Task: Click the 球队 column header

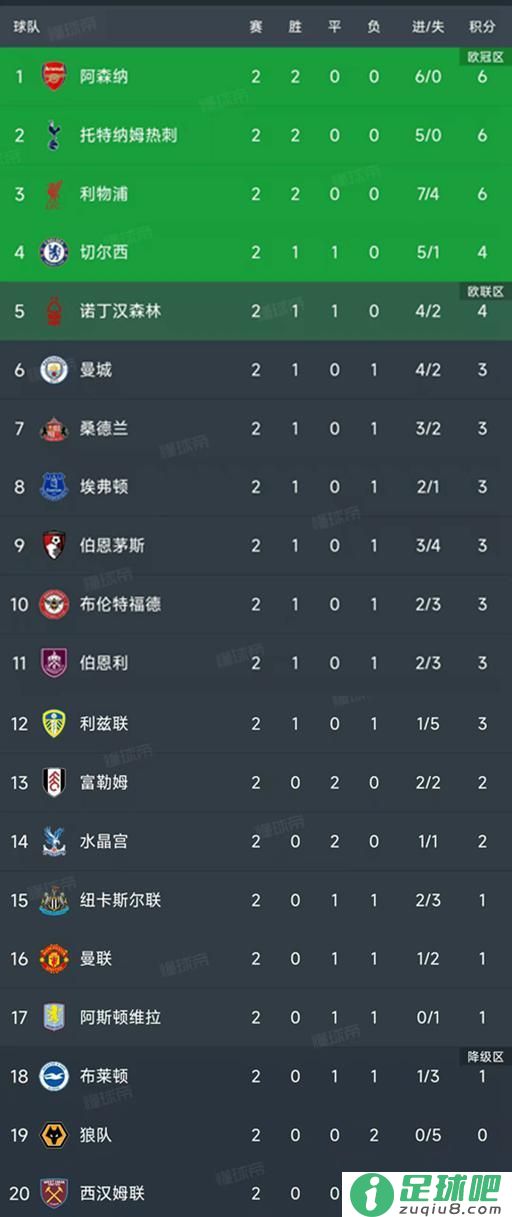Action: pyautogui.click(x=27, y=27)
